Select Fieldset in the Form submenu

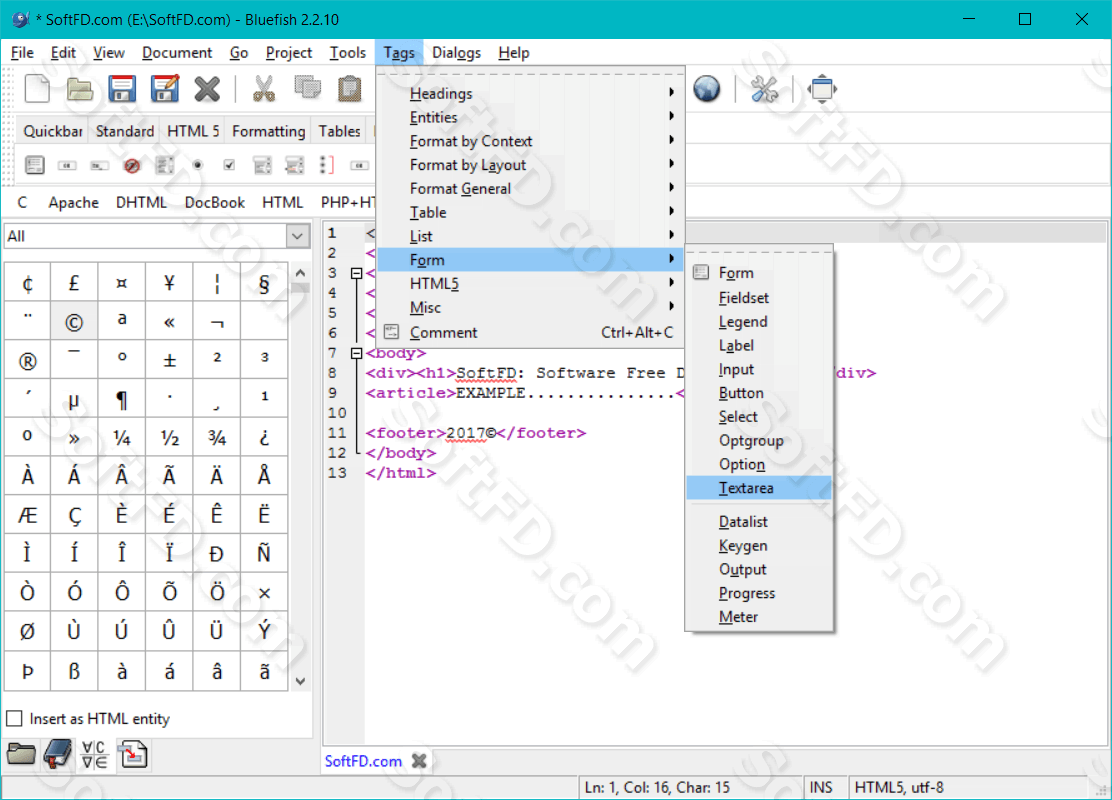pyautogui.click(x=759, y=298)
